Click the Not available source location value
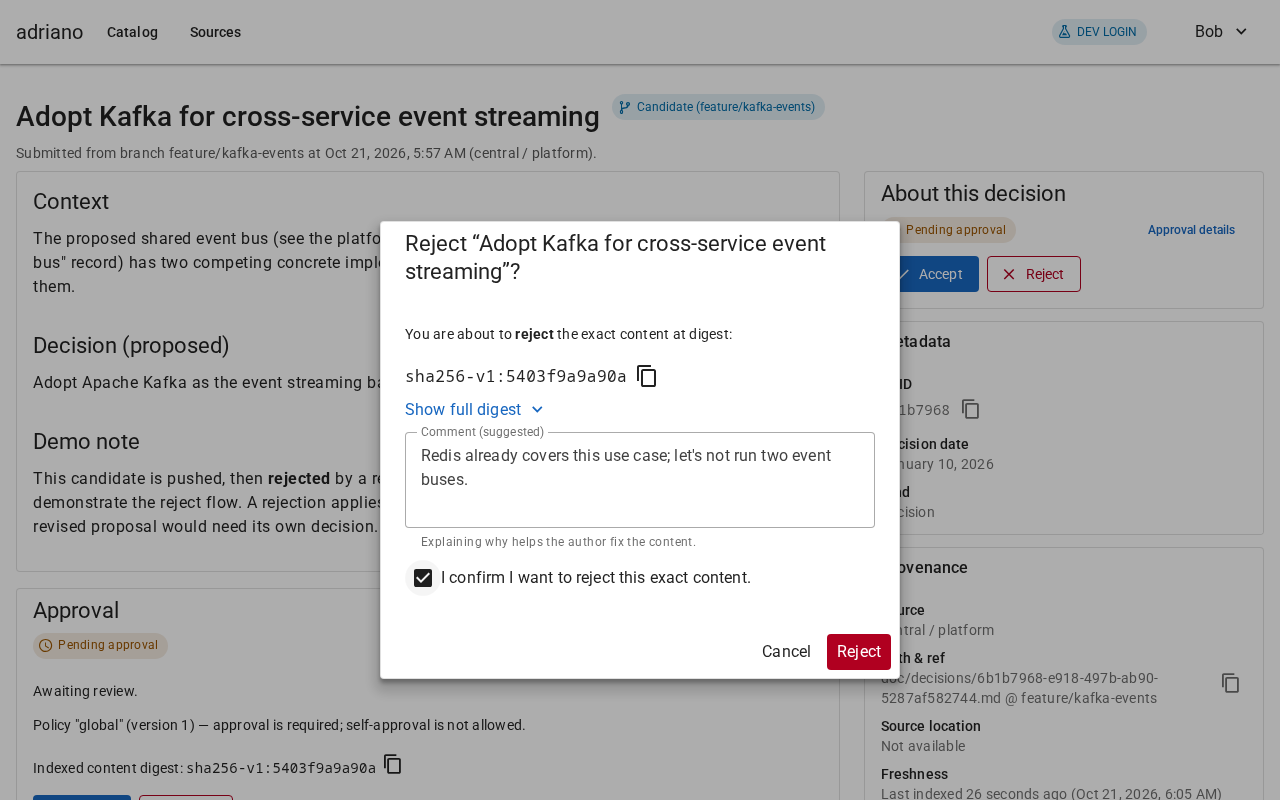This screenshot has width=1280, height=800. (923, 746)
